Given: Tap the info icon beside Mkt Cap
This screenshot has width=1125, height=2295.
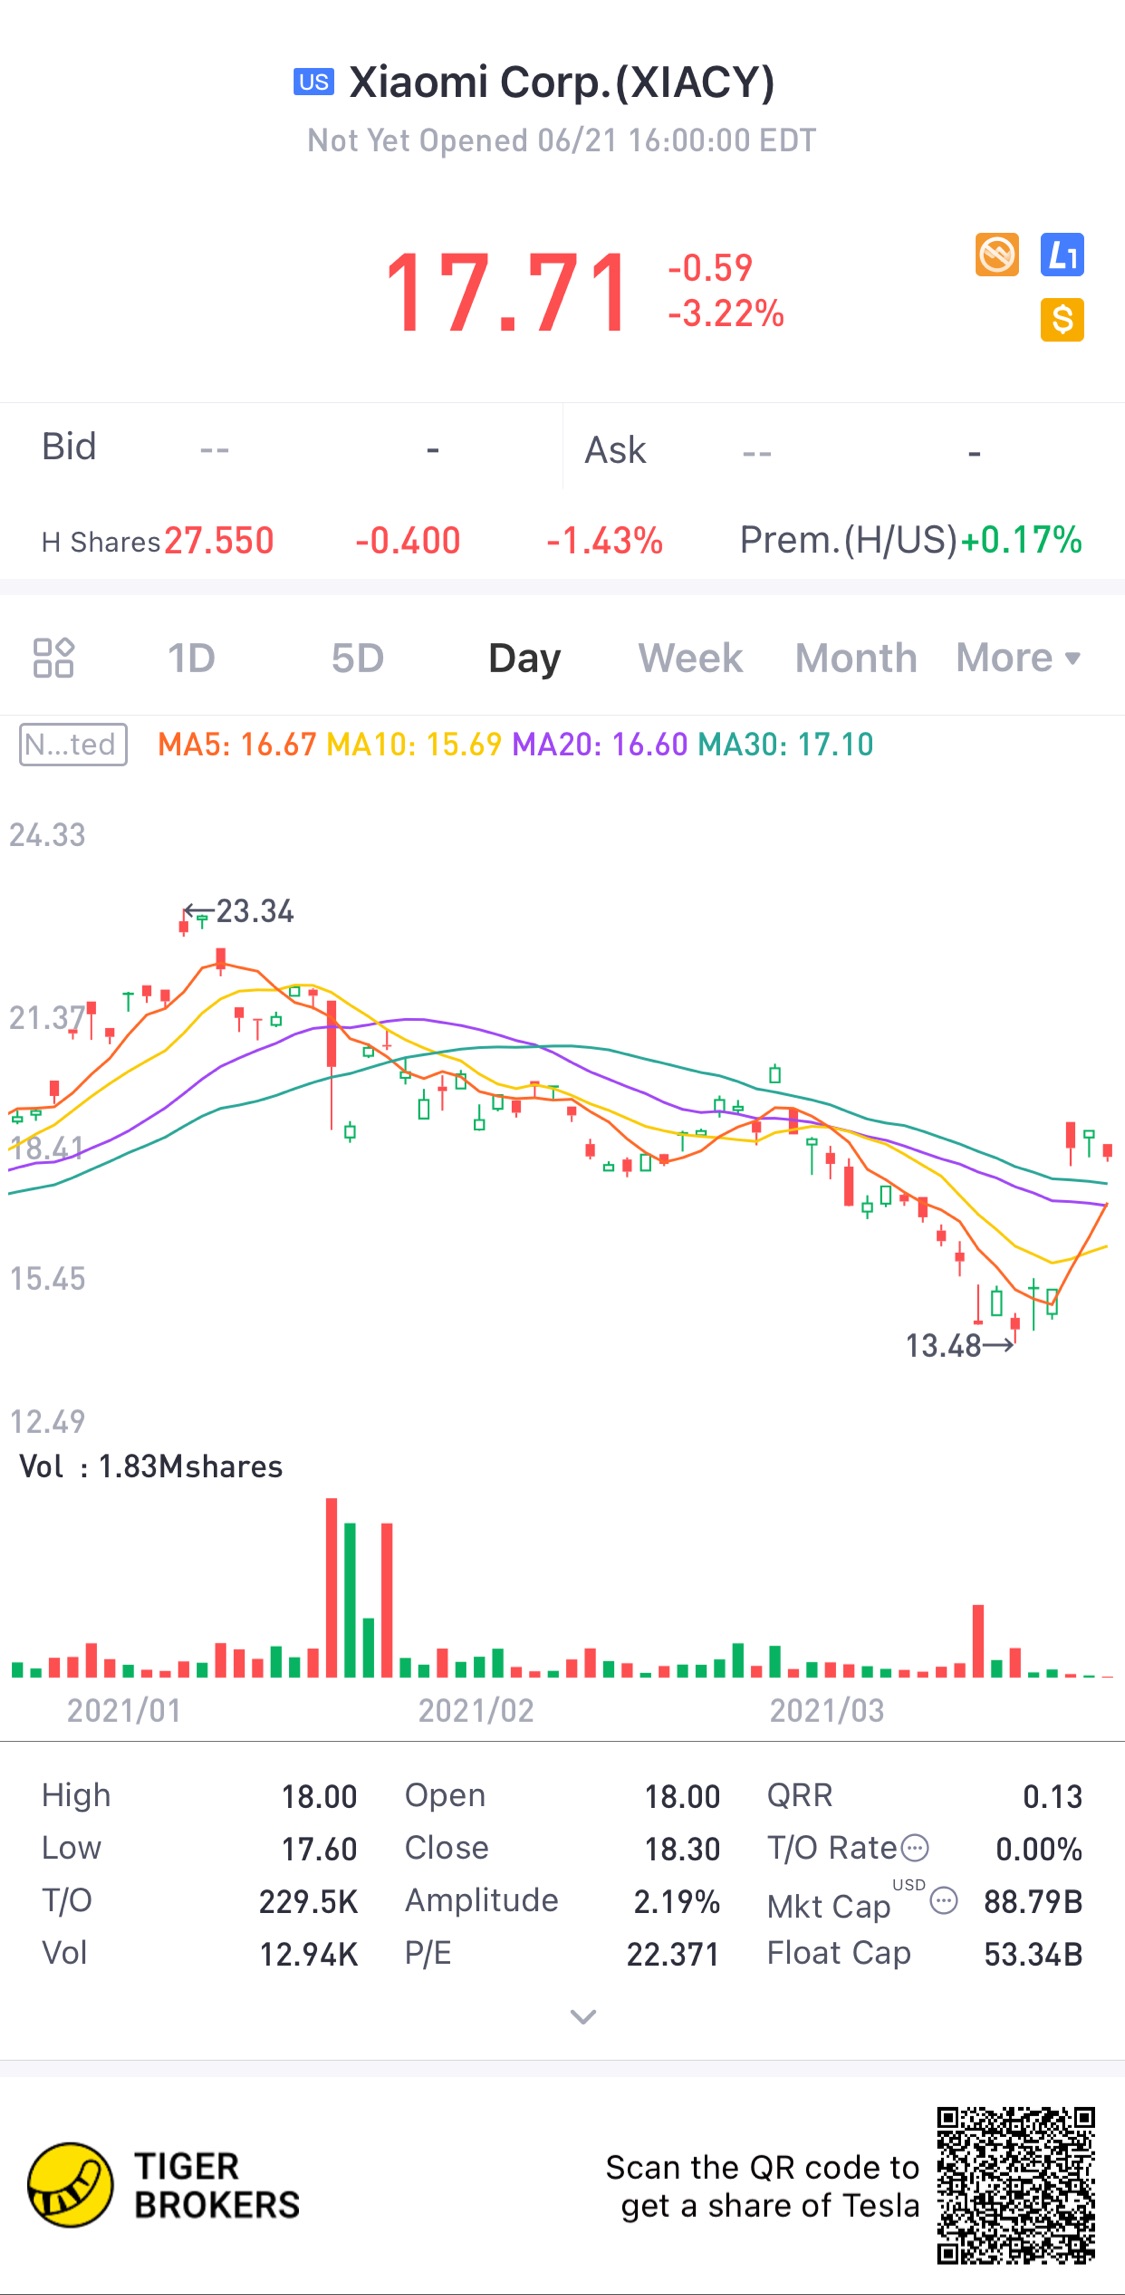Looking at the screenshot, I should tap(944, 1901).
